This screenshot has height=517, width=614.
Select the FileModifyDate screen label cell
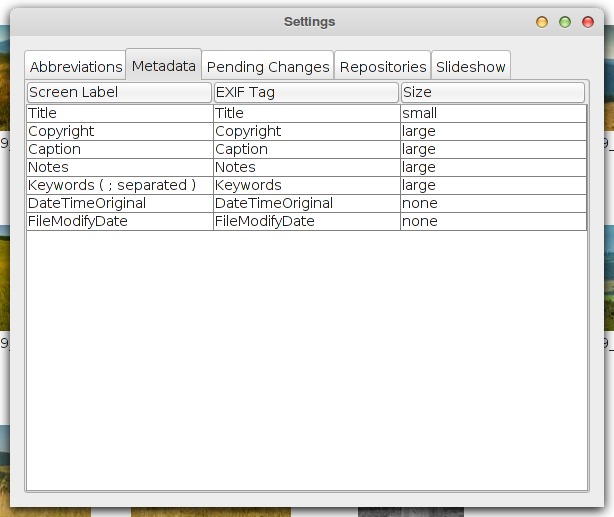pyautogui.click(x=120, y=222)
